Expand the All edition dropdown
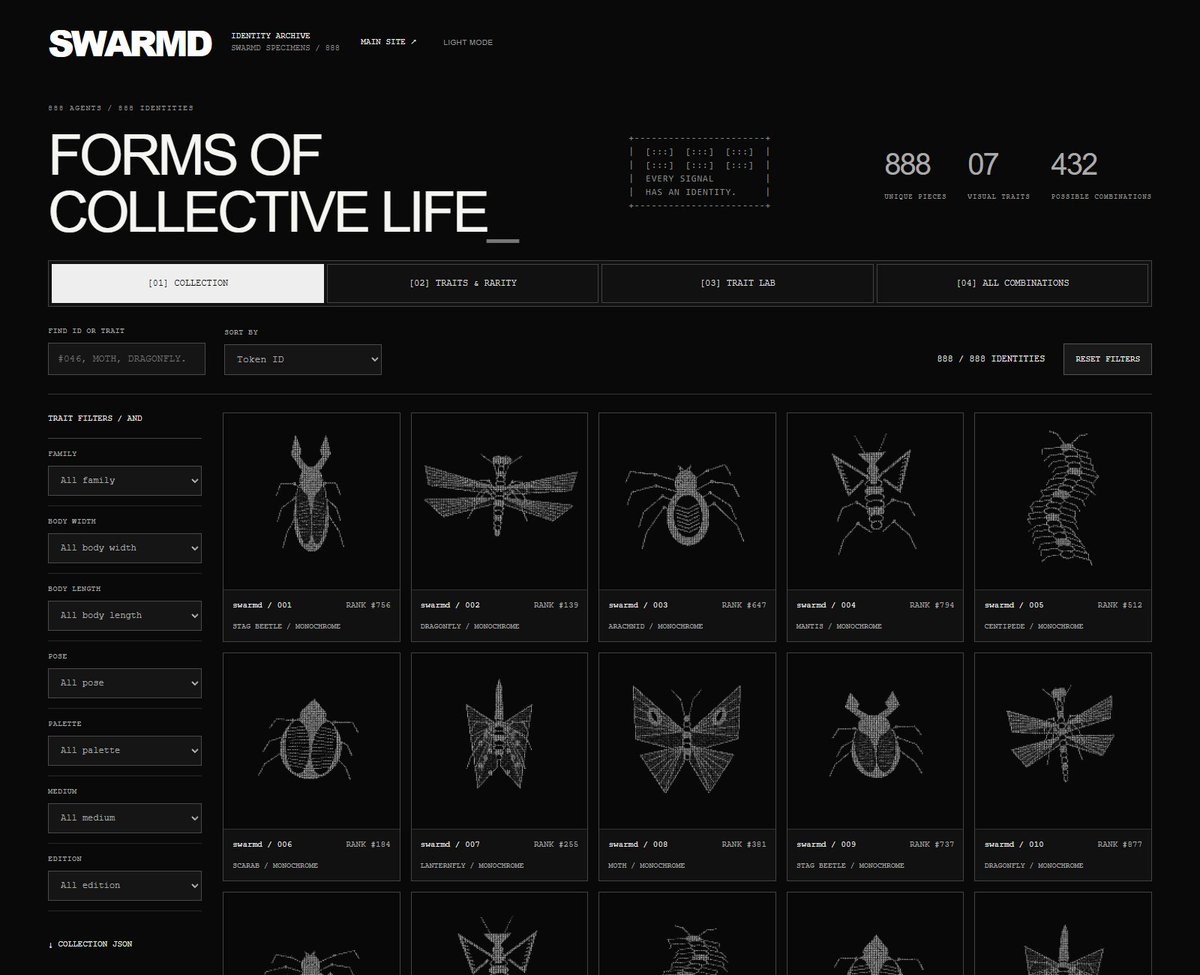Image resolution: width=1200 pixels, height=975 pixels. tap(125, 885)
